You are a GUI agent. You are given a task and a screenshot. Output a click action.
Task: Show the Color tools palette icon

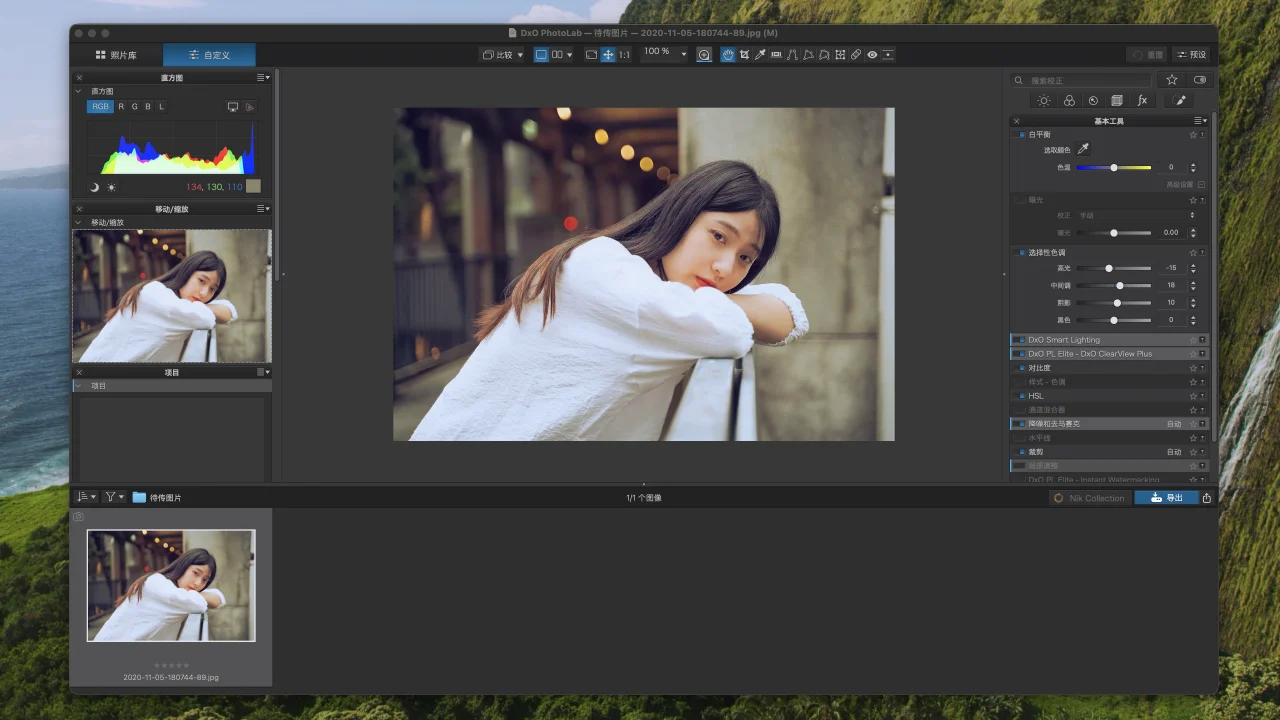[1069, 101]
